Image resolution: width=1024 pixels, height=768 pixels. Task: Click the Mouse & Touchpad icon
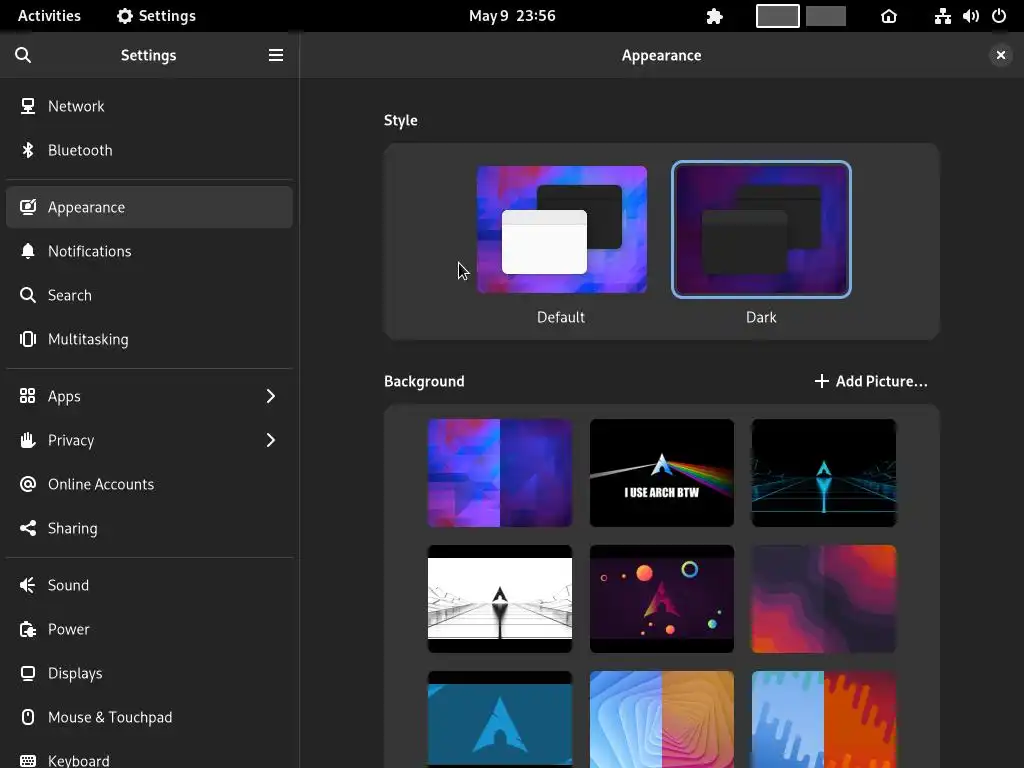pyautogui.click(x=27, y=717)
